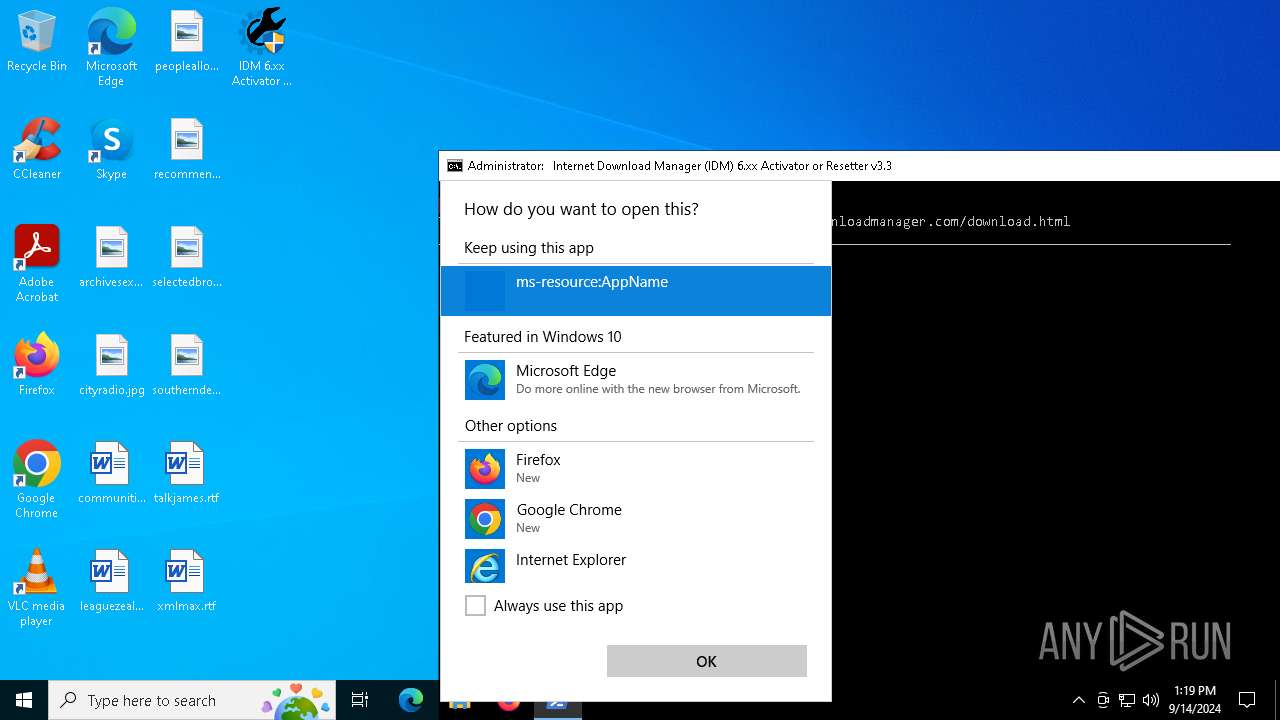Choose ms-resource:AppName in the open-with dialog
The width and height of the screenshot is (1280, 720).
pos(636,290)
